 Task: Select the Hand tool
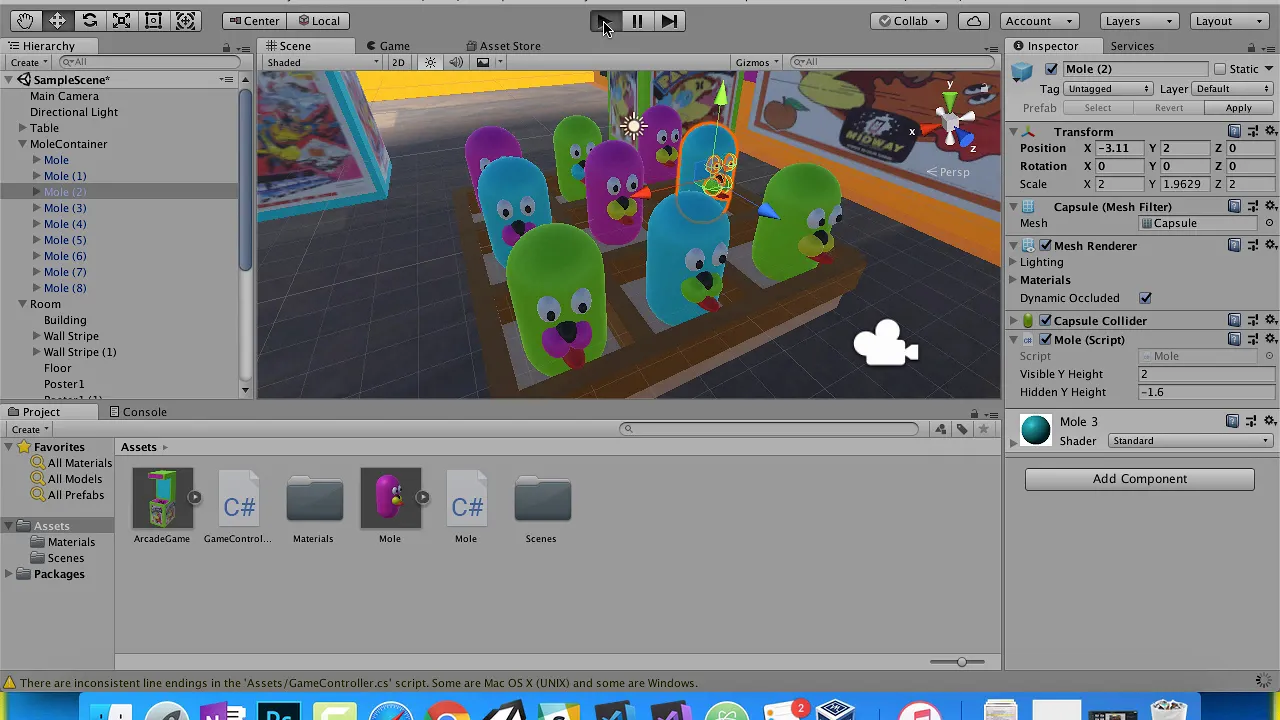pyautogui.click(x=25, y=20)
